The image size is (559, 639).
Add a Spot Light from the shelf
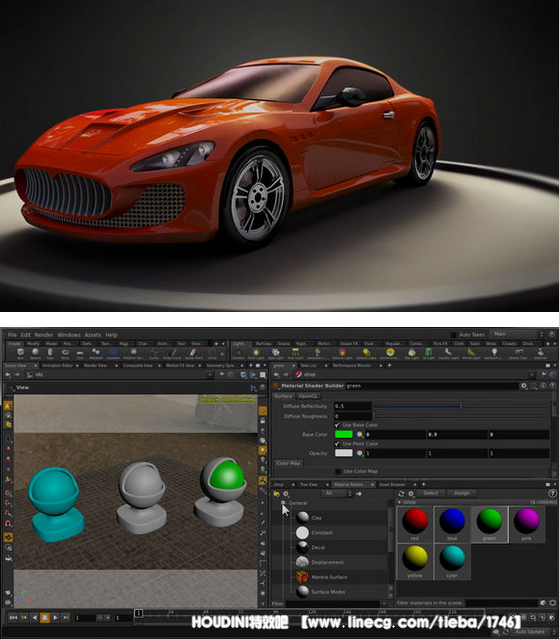276,353
